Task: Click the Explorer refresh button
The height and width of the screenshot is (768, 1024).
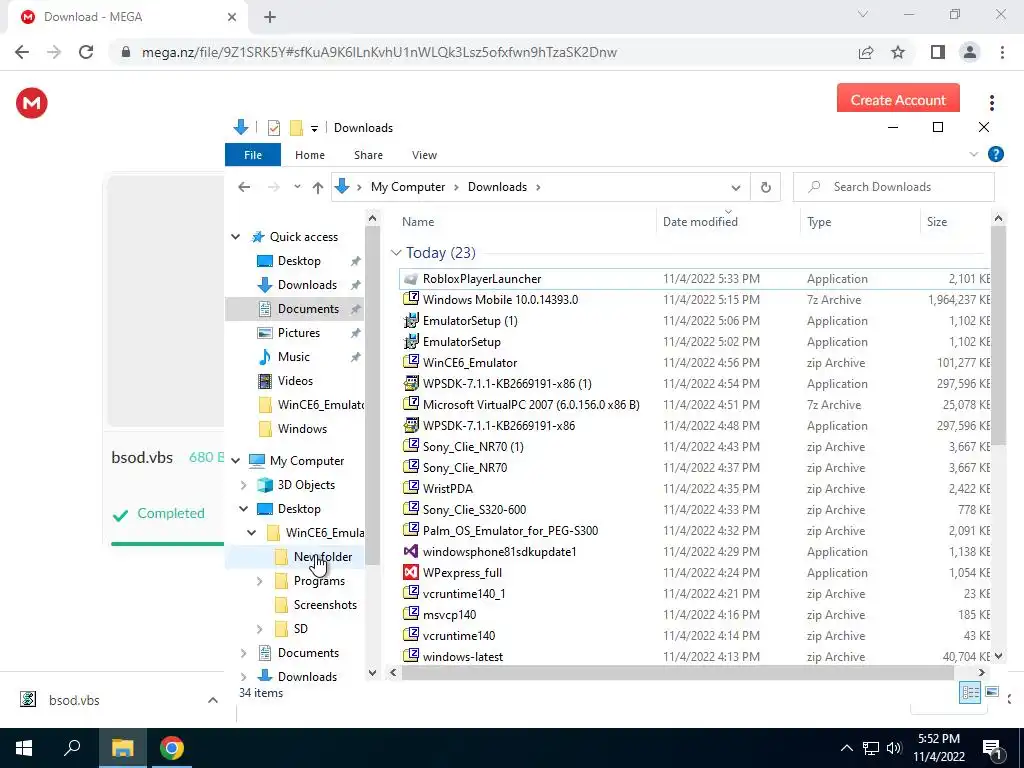Action: [x=765, y=187]
